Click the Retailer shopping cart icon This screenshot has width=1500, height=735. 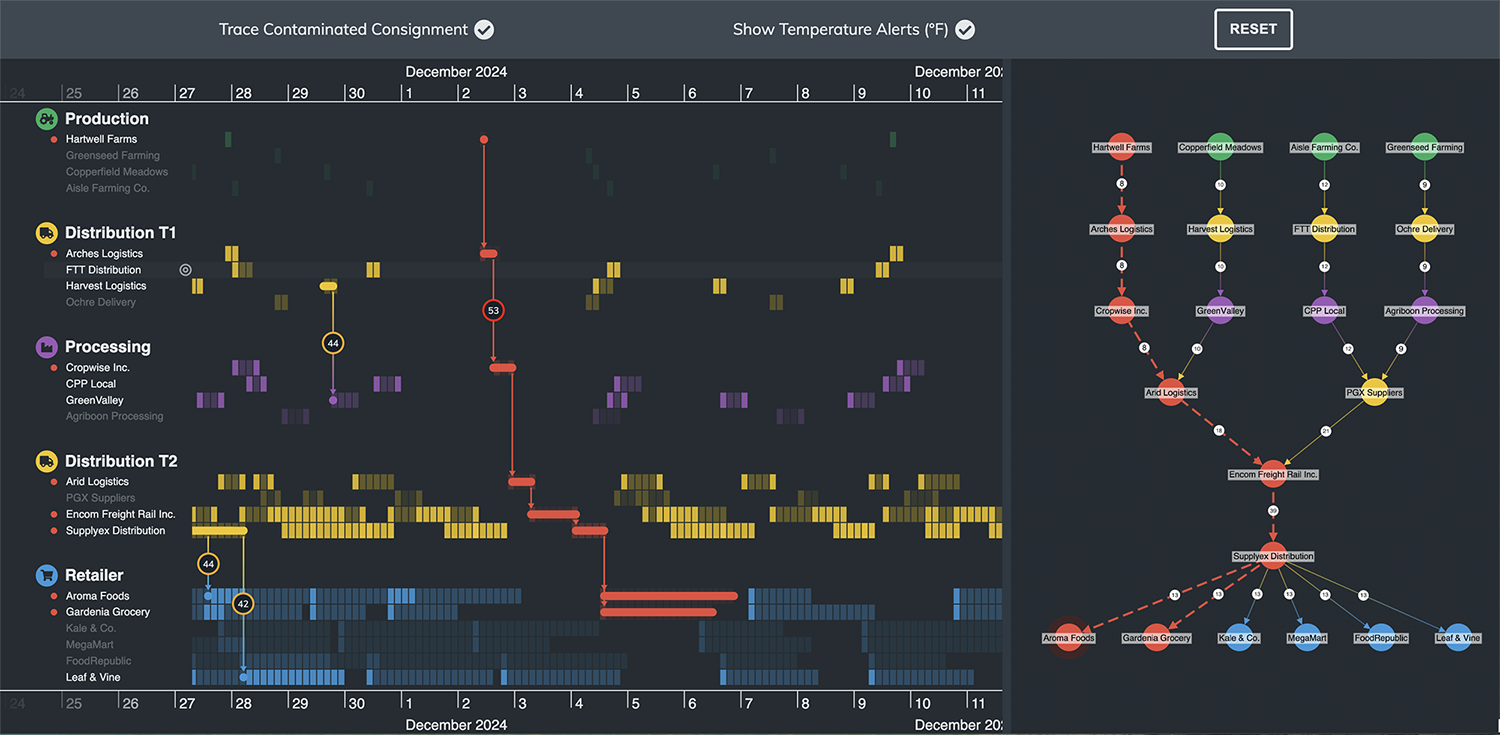pos(47,575)
